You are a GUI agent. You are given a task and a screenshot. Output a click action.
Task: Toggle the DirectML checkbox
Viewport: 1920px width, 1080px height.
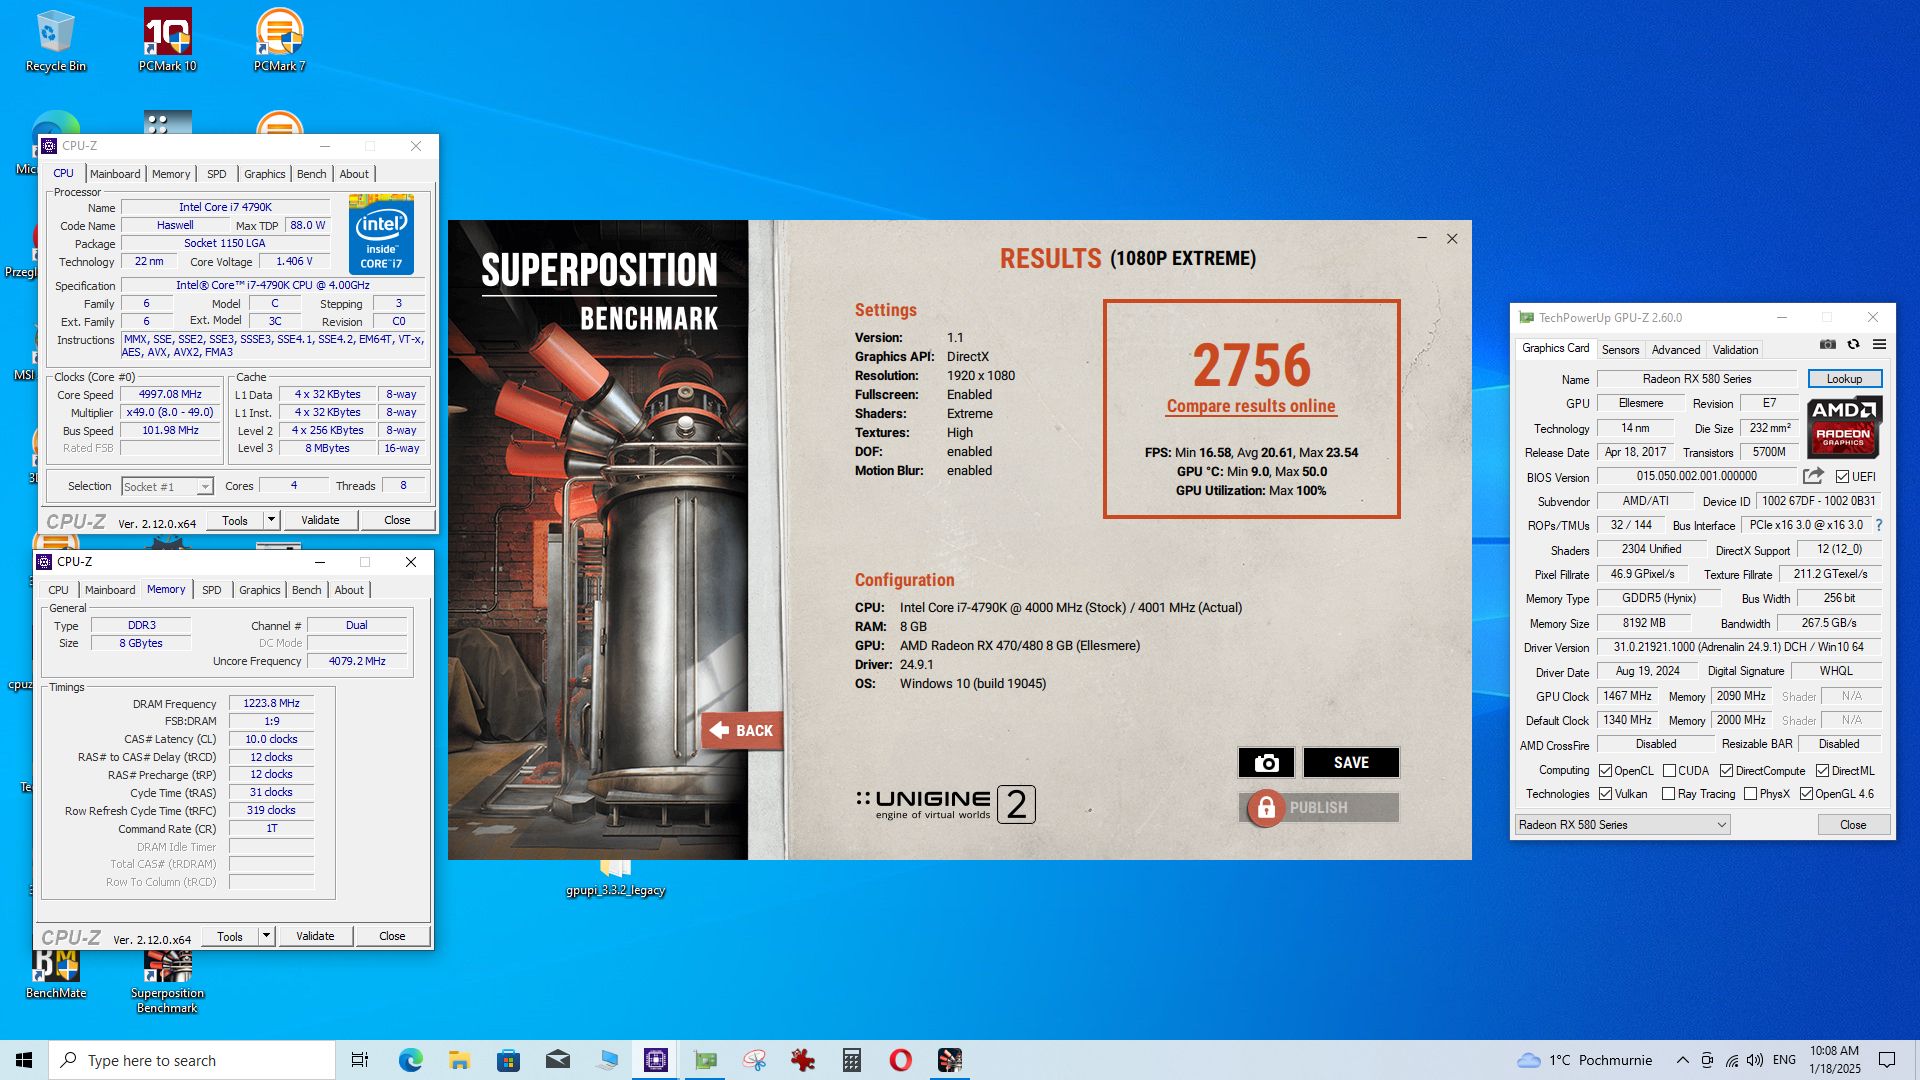1822,771
